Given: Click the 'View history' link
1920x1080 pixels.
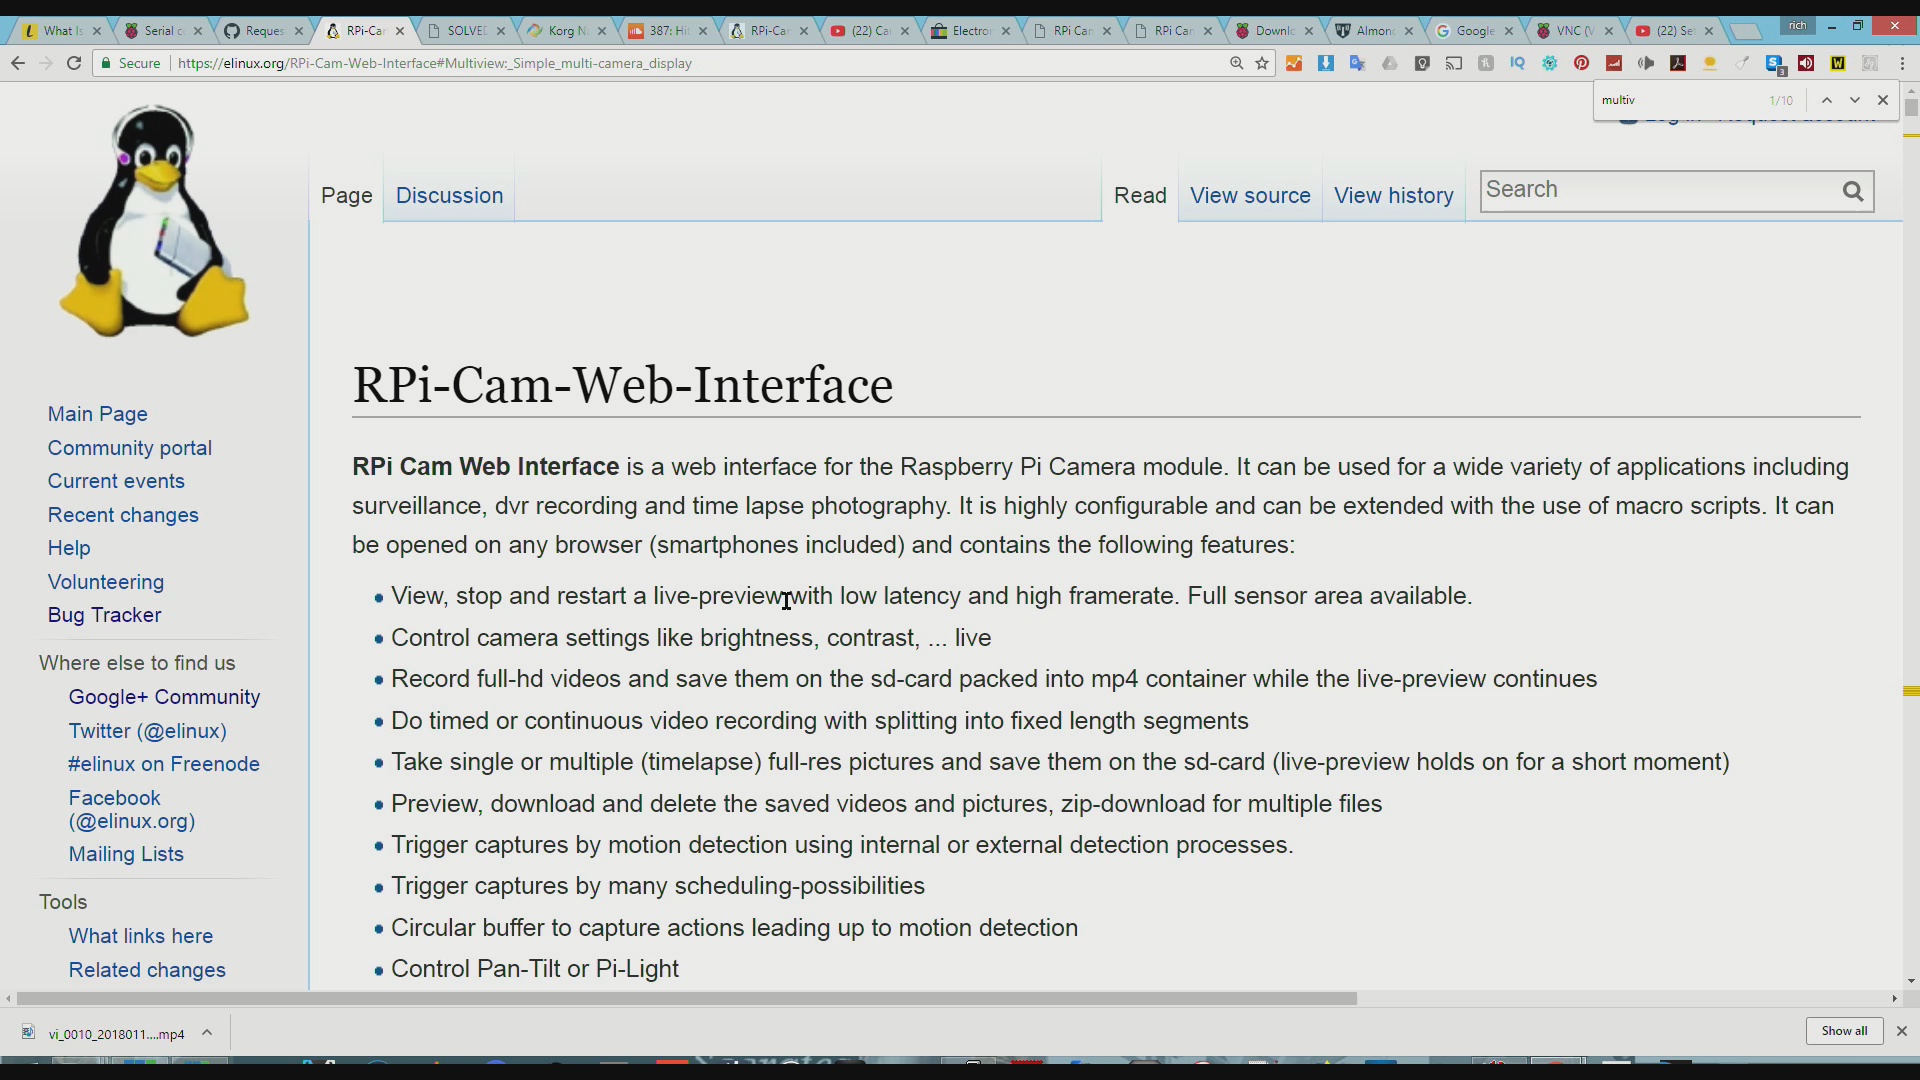Looking at the screenshot, I should click(1394, 195).
